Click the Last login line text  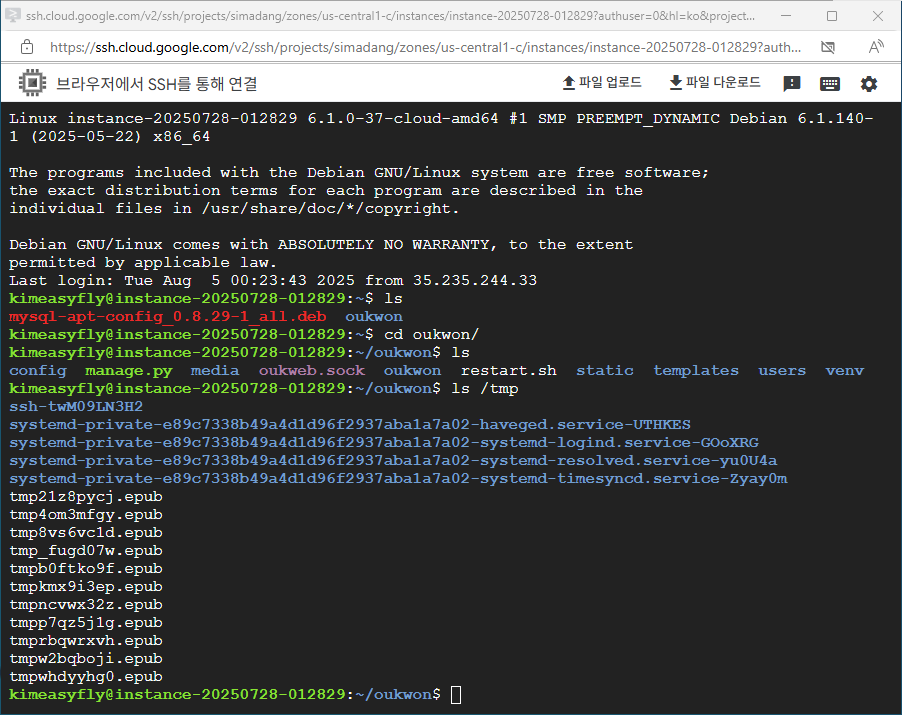coord(273,281)
